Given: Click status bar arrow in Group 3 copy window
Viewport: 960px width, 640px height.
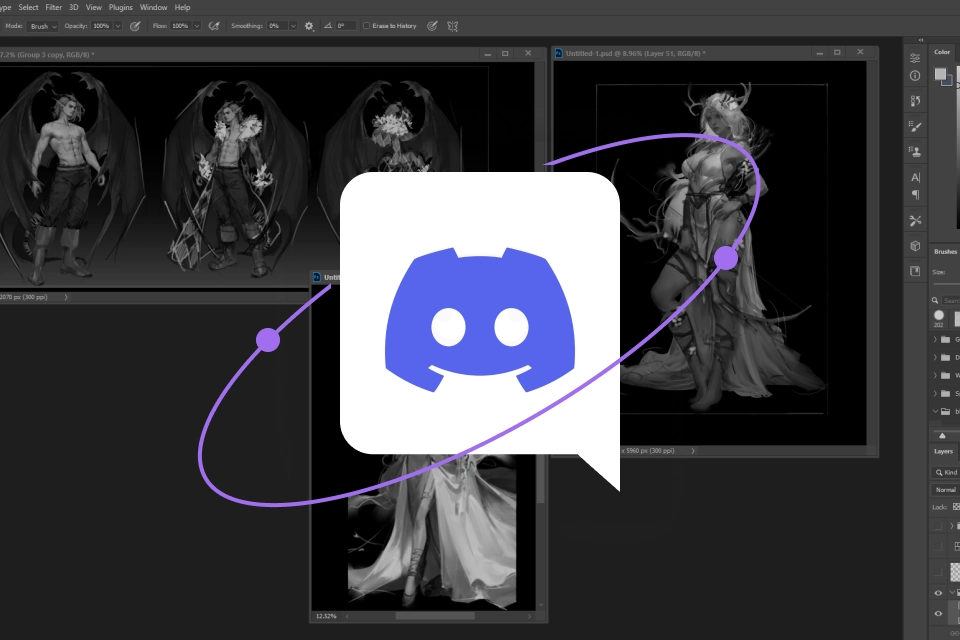Looking at the screenshot, I should point(66,297).
